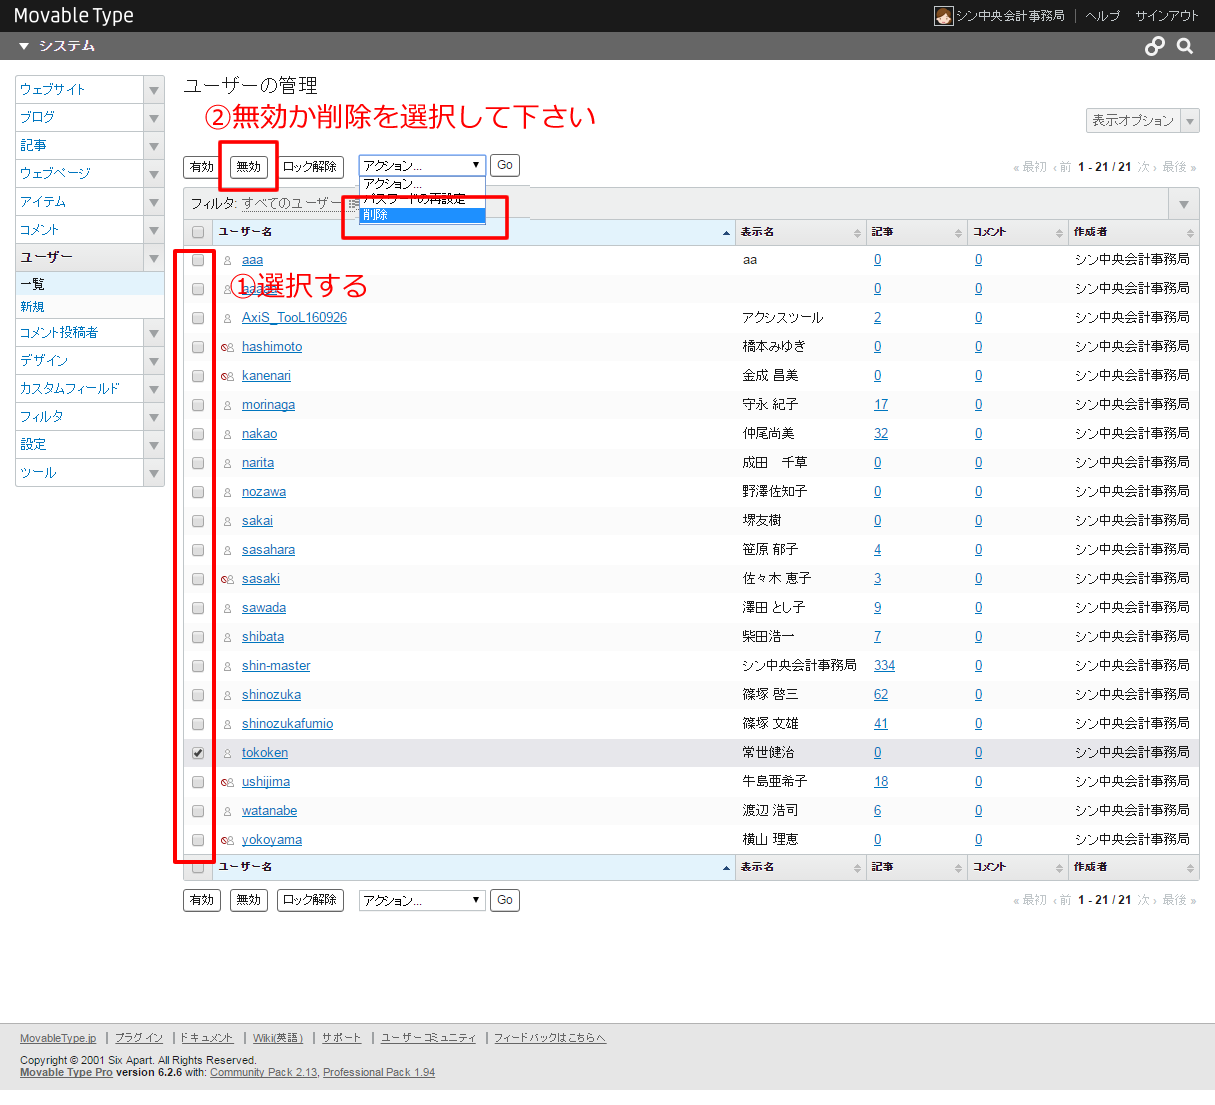Expand the ウェブサイト sidebar menu arrow
Screen dimensions: 1215x1105
[154, 90]
